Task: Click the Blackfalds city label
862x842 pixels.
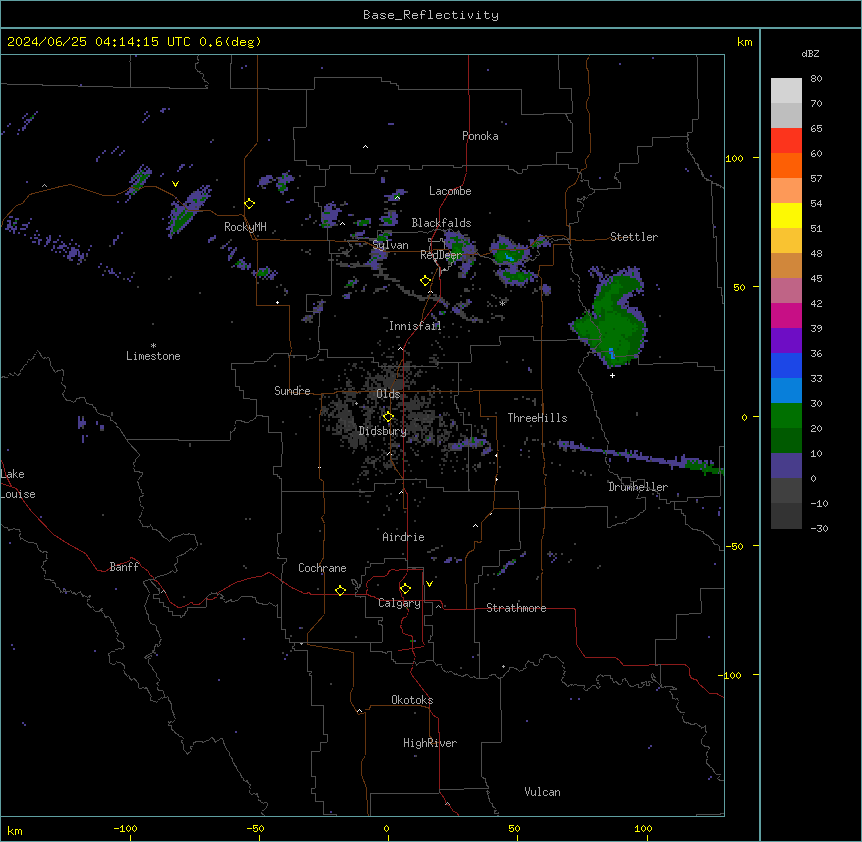Action: pyautogui.click(x=441, y=223)
